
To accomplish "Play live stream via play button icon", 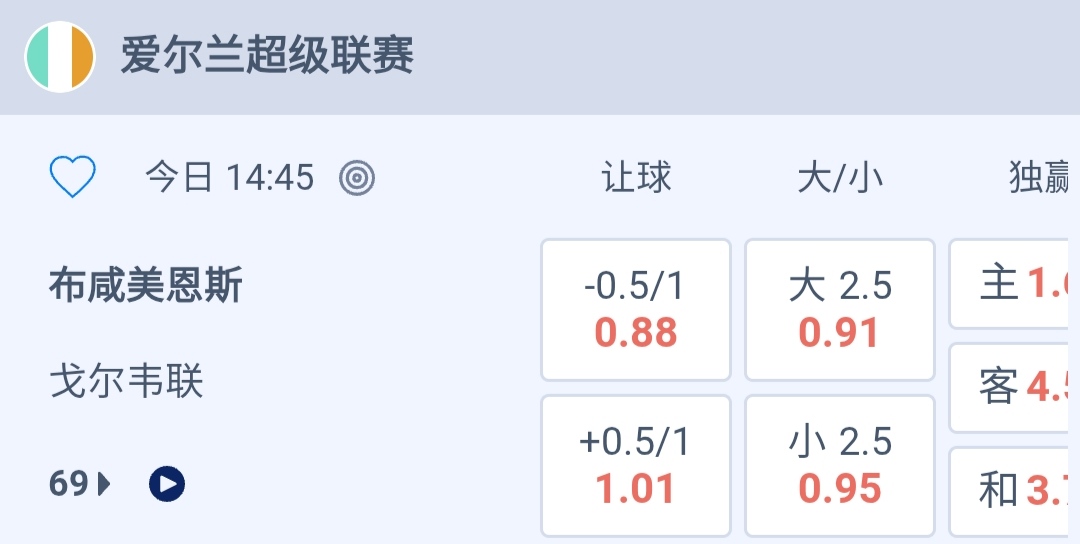I will click(167, 485).
